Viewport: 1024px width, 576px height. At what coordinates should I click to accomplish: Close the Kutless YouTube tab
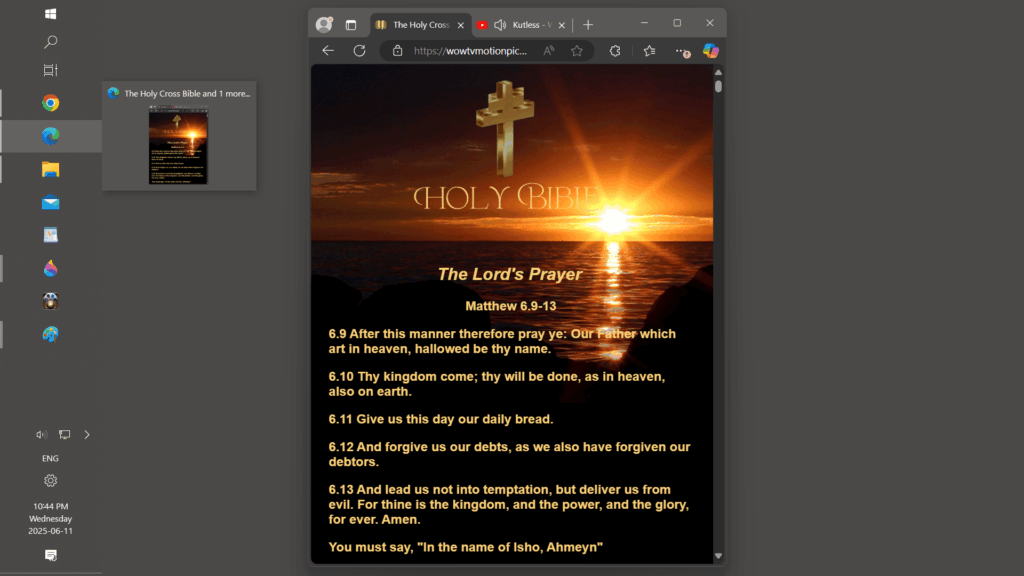pos(562,24)
